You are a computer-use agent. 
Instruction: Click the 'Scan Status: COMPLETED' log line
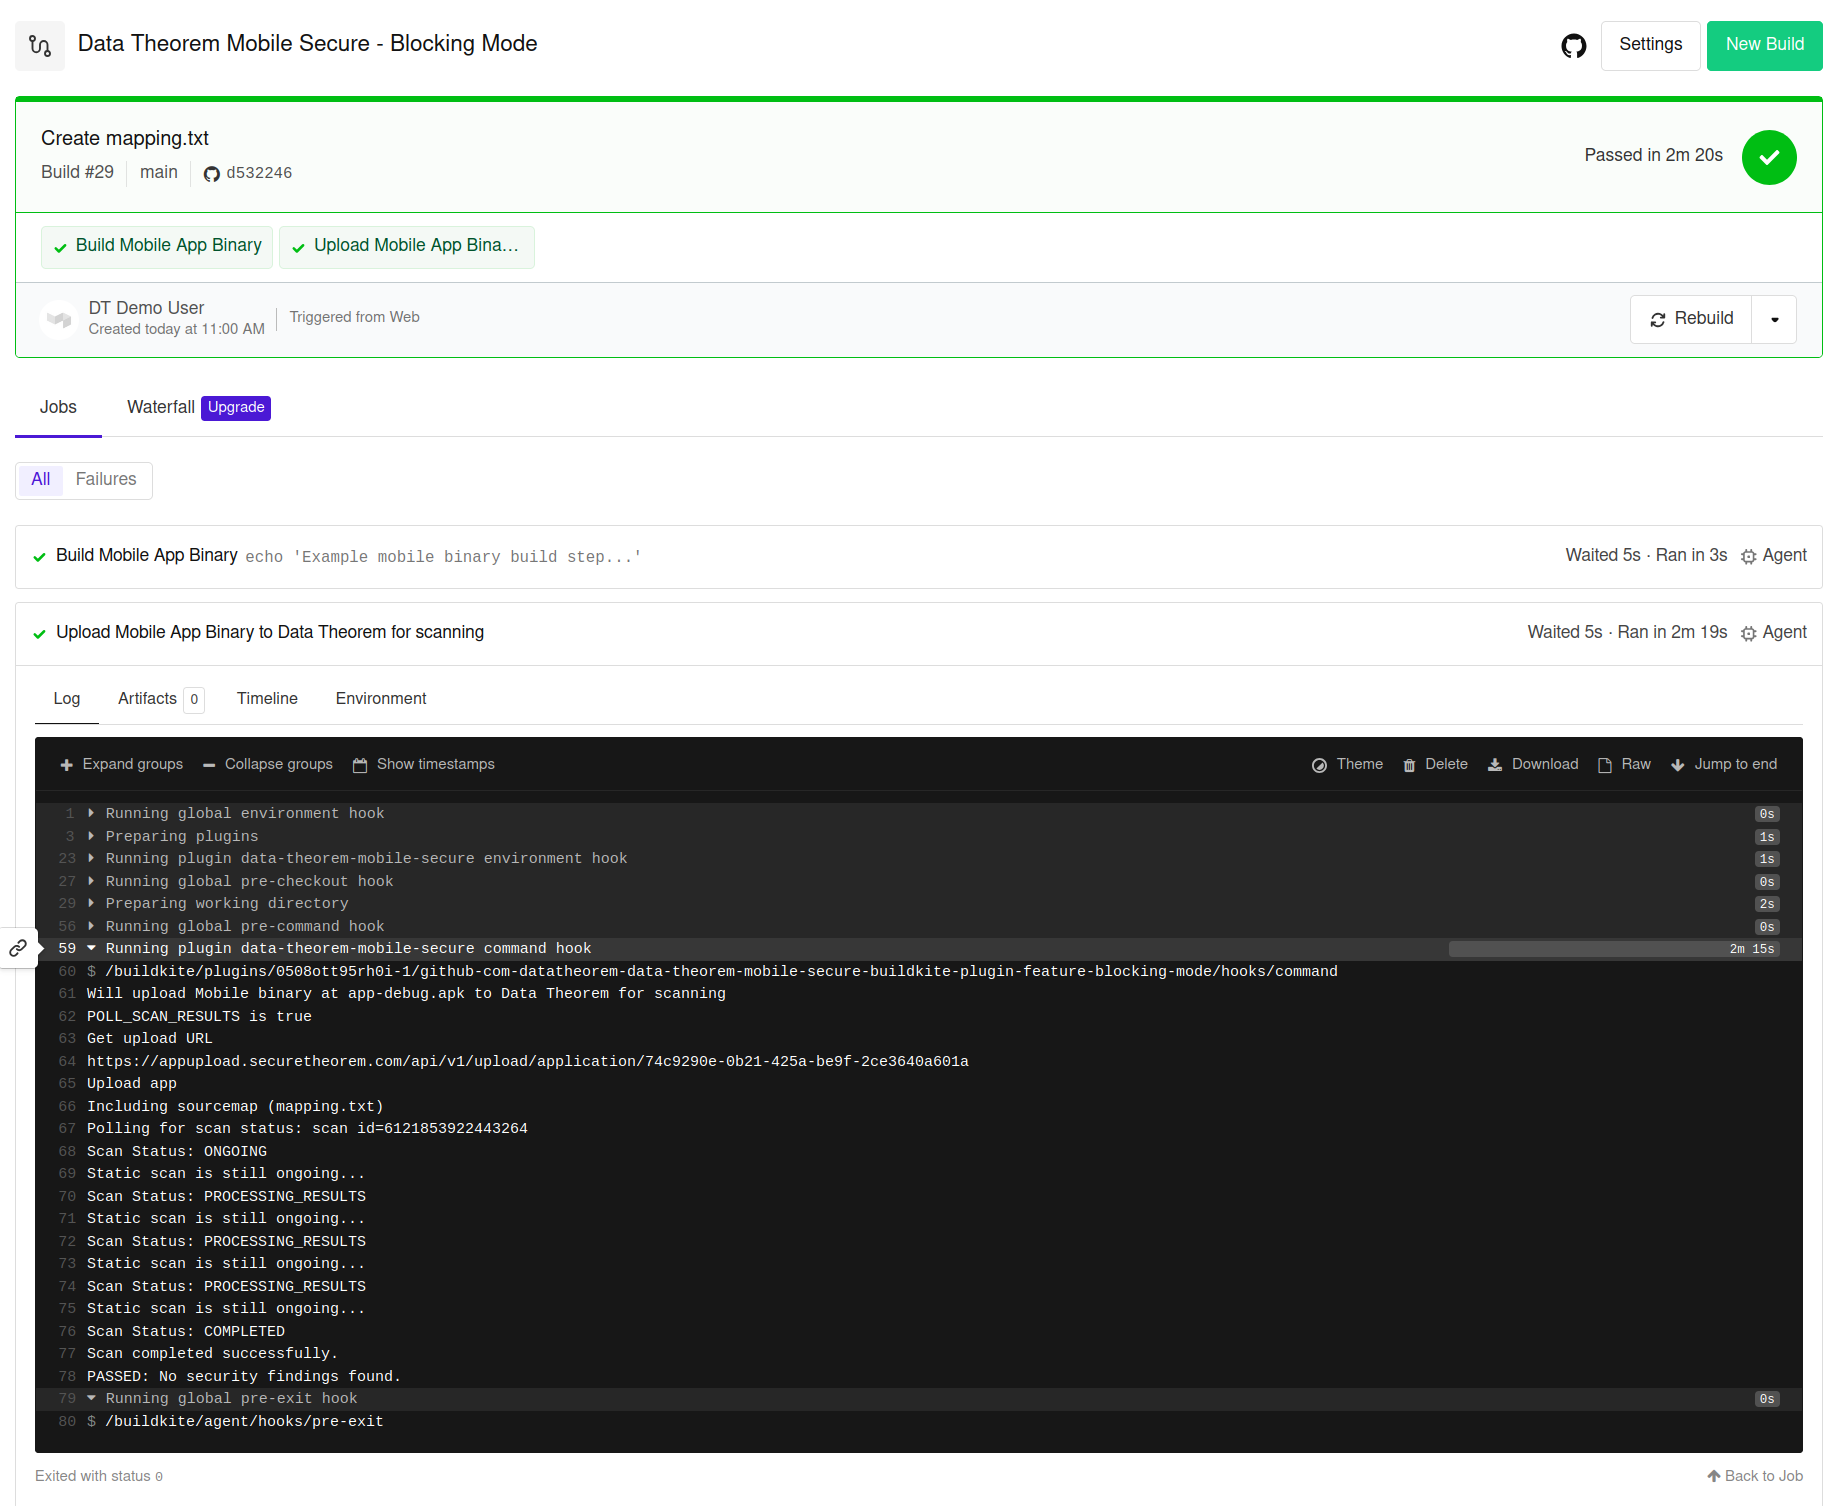click(186, 1331)
